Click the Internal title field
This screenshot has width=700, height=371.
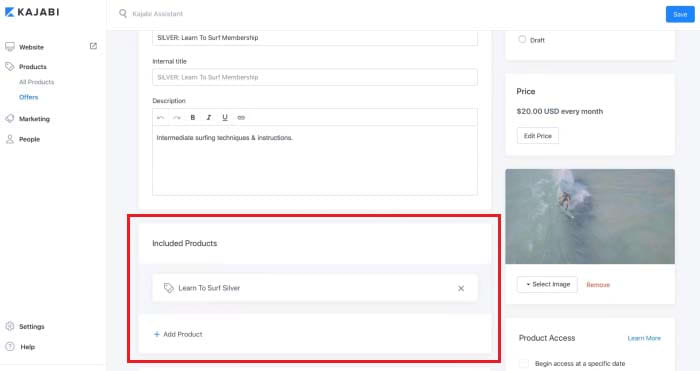click(315, 77)
